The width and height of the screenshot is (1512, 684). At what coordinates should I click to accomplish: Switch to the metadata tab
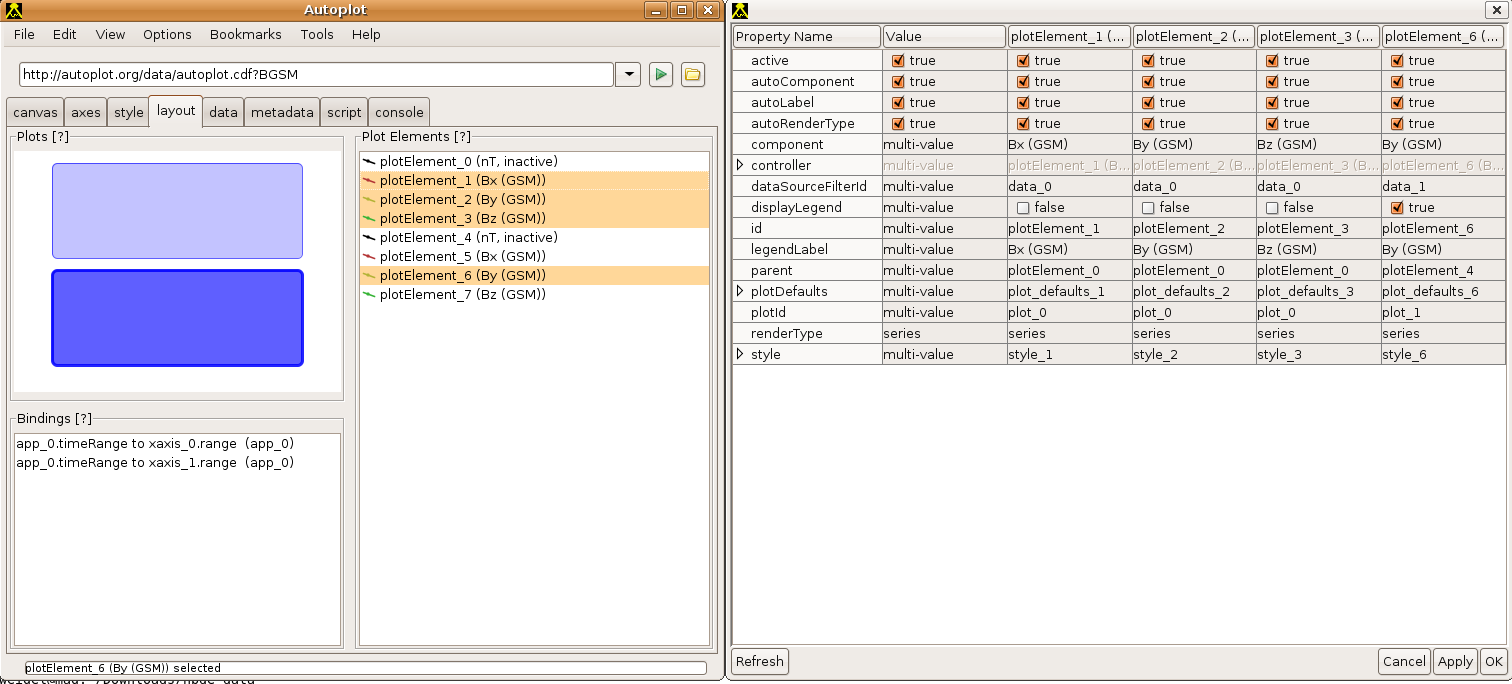[x=282, y=113]
